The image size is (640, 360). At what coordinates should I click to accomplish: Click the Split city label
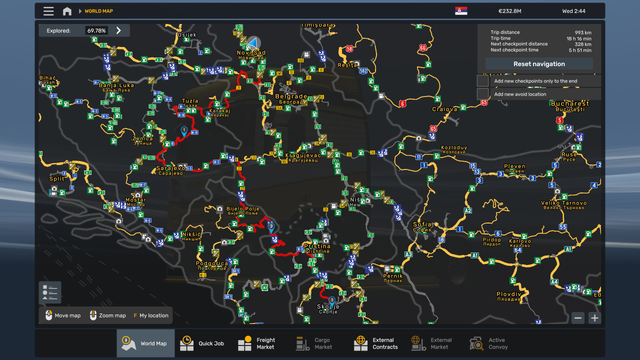(57, 179)
